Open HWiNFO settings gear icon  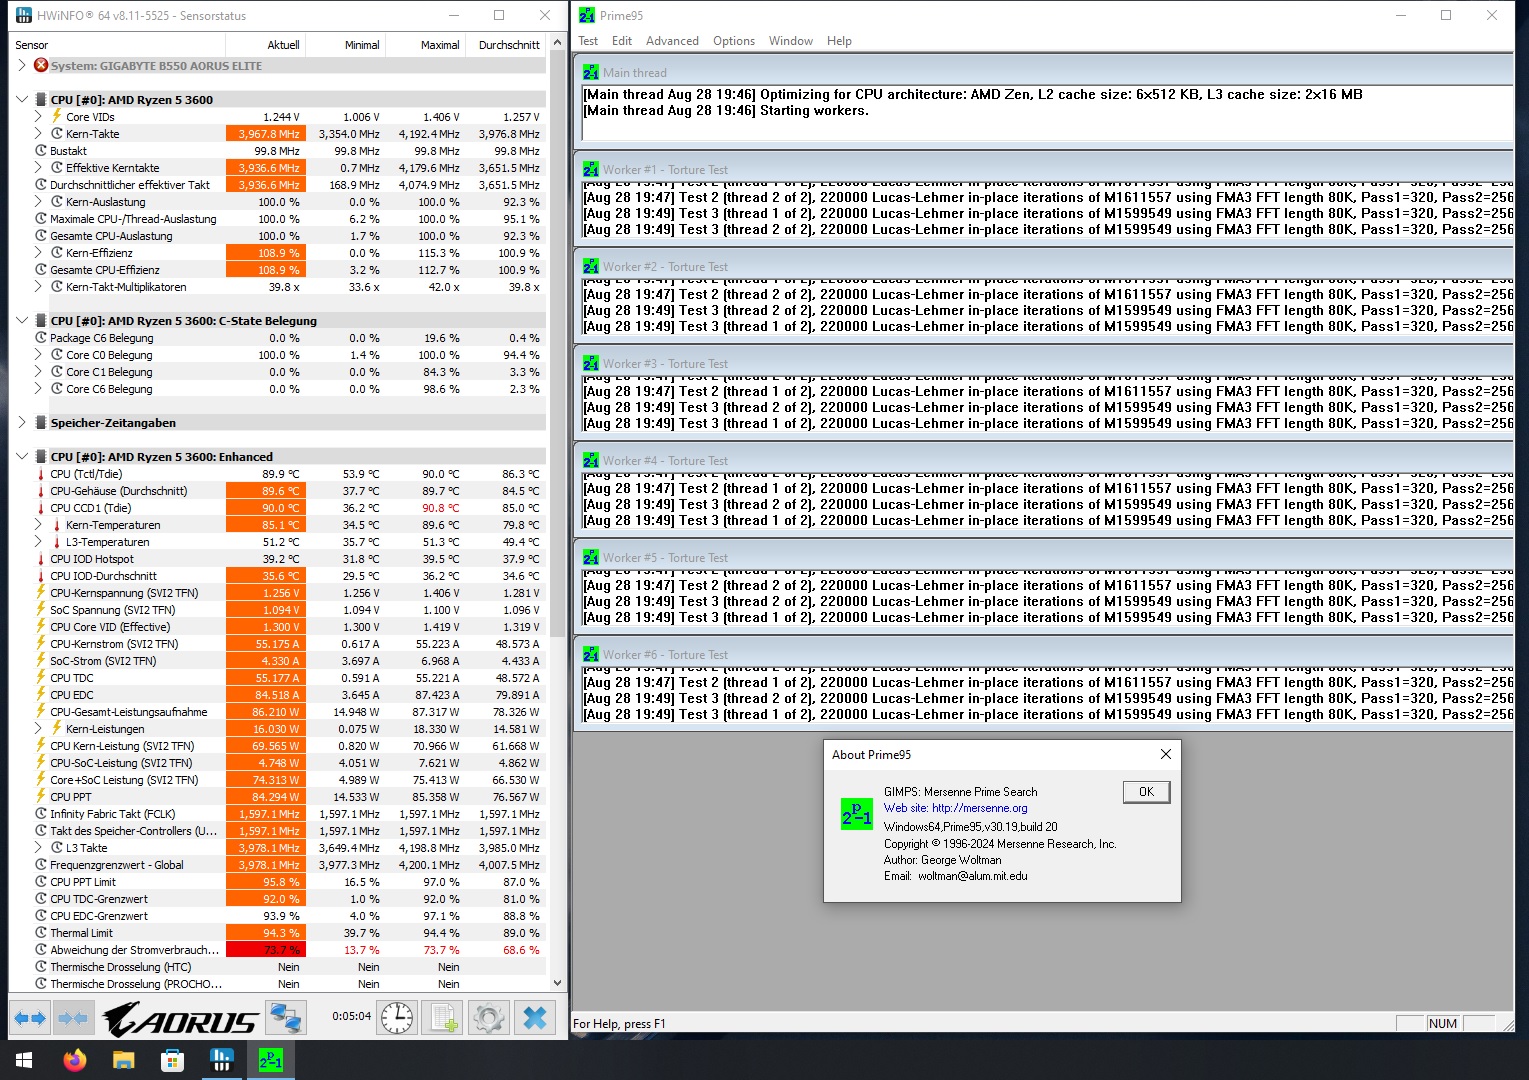[x=489, y=1019]
